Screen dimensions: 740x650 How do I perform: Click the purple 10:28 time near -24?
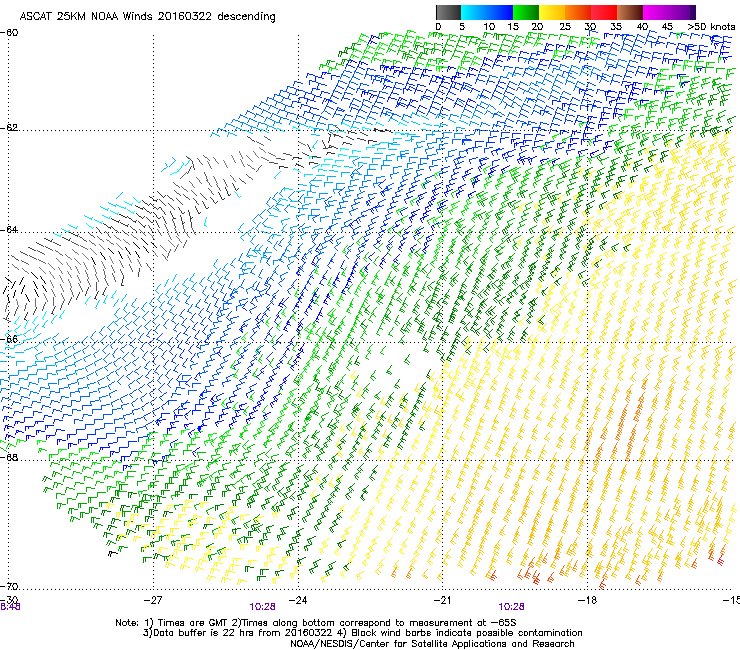coord(262,607)
